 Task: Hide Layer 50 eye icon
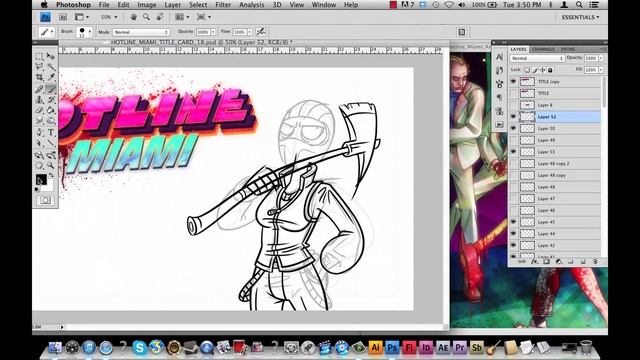pyautogui.click(x=513, y=128)
